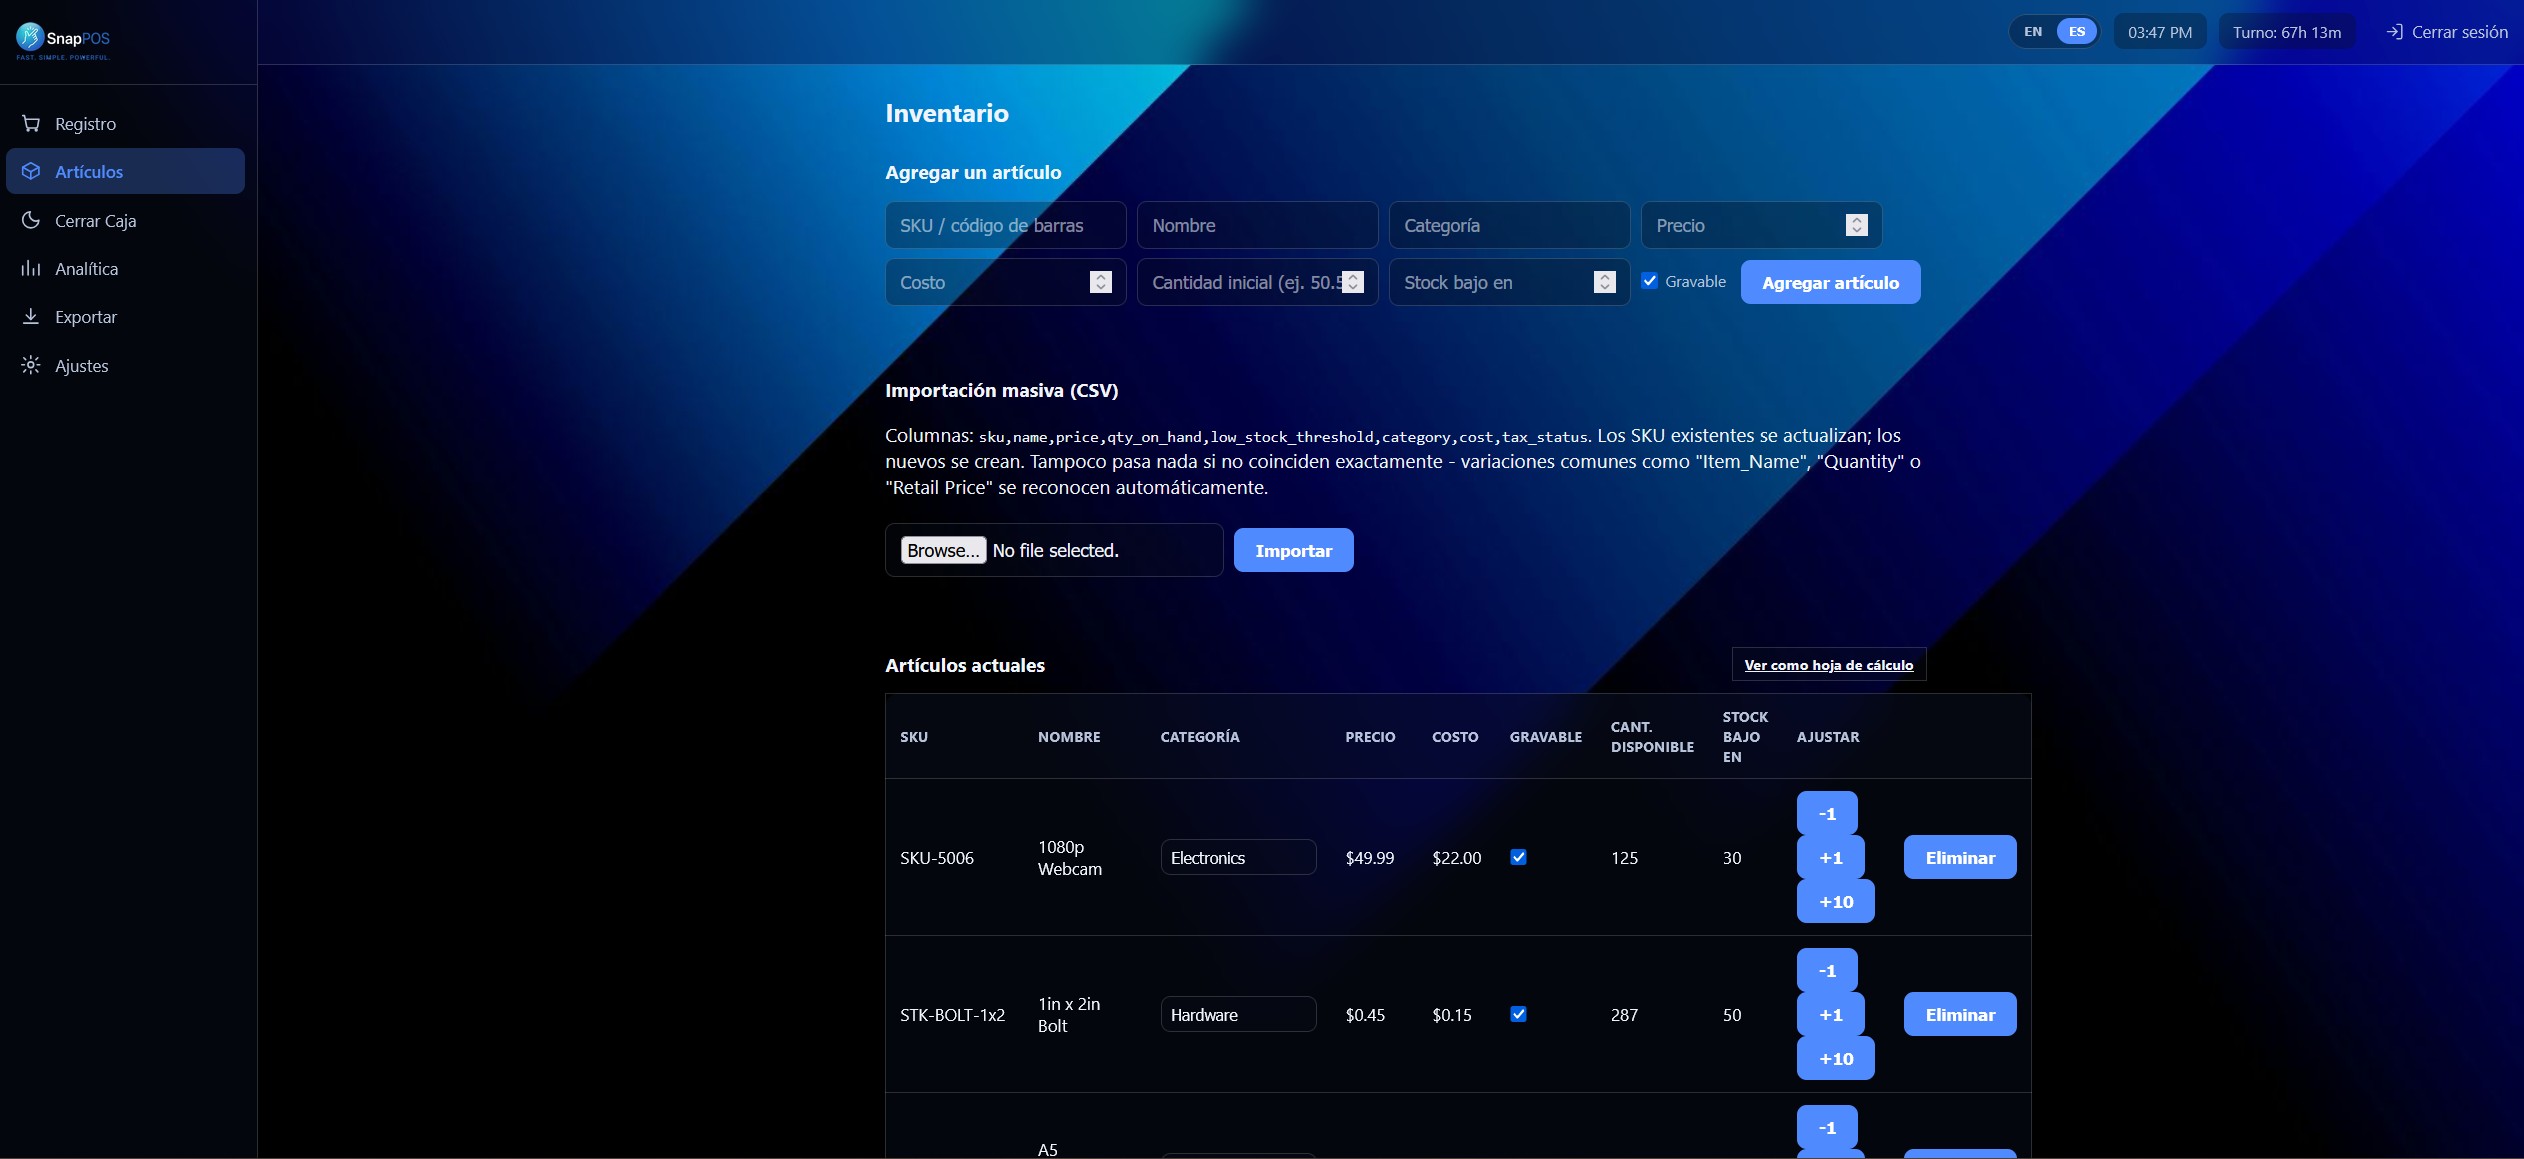The image size is (2524, 1159).
Task: Click the Exportar download icon
Action: coord(31,316)
